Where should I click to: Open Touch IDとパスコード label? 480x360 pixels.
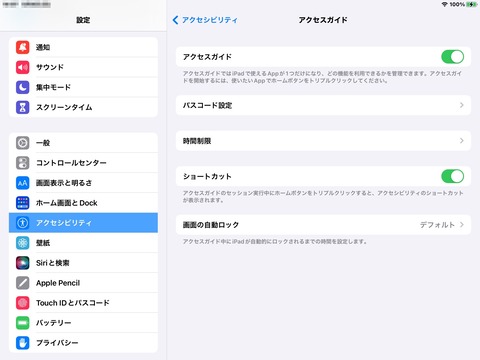(x=73, y=303)
